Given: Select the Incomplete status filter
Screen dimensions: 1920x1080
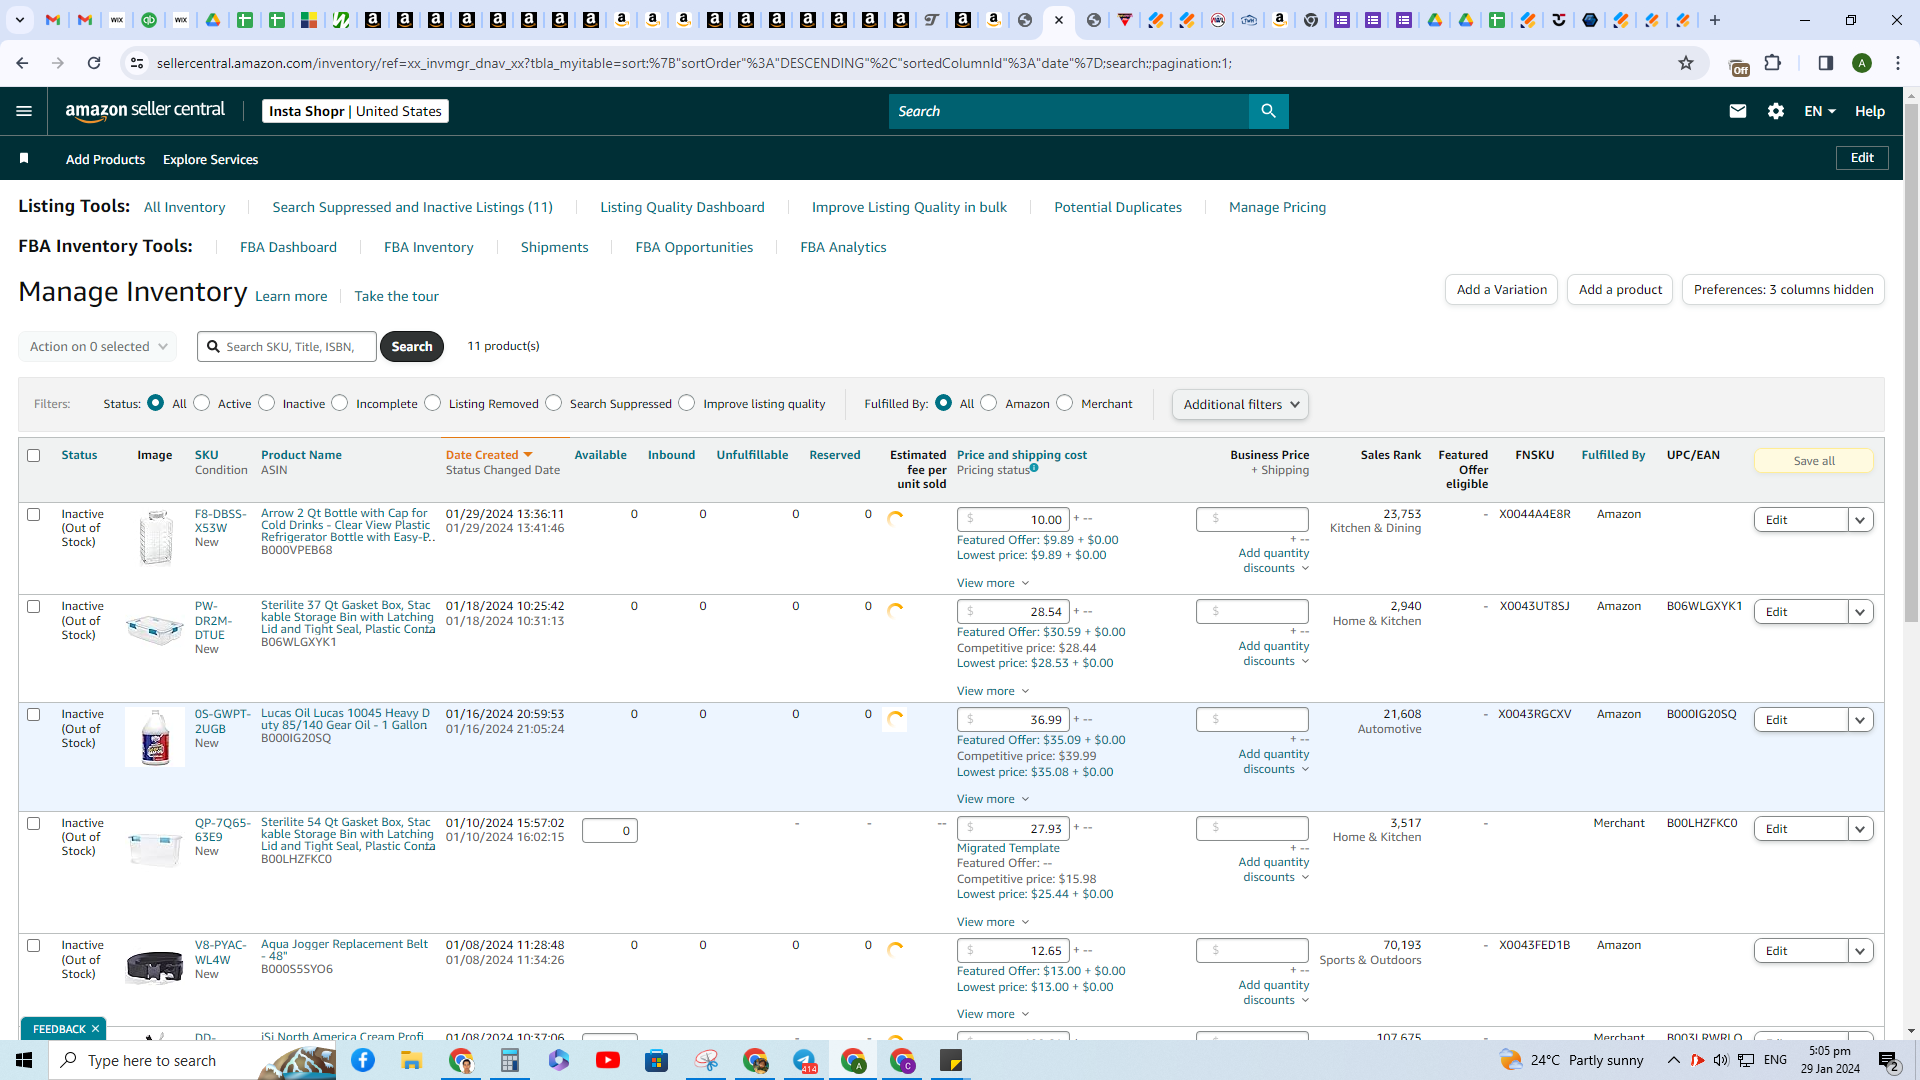Looking at the screenshot, I should click(x=340, y=403).
